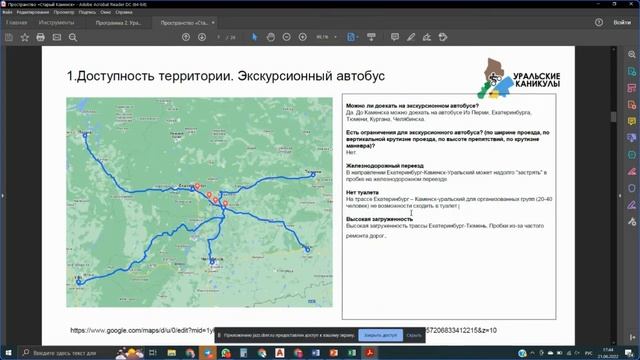640x360 pixels.
Task: Switch to the Программа 2 Урал document tab
Action: tap(118, 23)
